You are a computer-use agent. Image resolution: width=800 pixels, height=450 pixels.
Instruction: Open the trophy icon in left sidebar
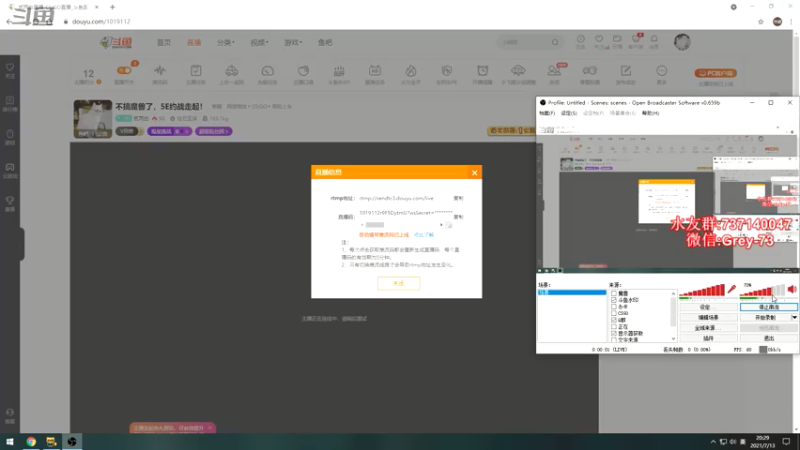pyautogui.click(x=10, y=200)
